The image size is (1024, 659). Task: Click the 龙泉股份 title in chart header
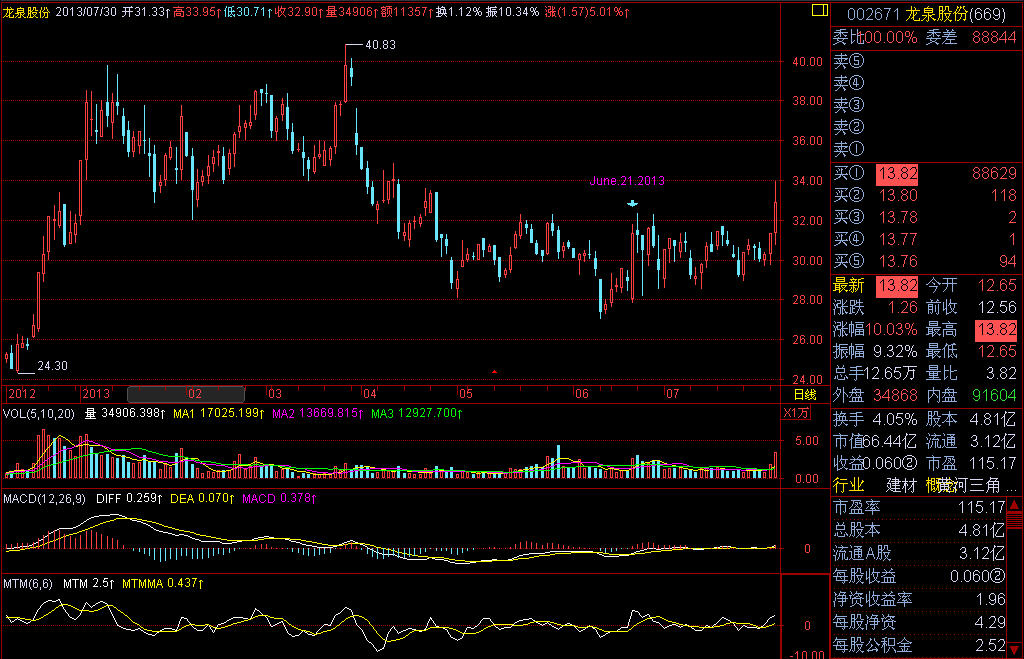[28, 12]
